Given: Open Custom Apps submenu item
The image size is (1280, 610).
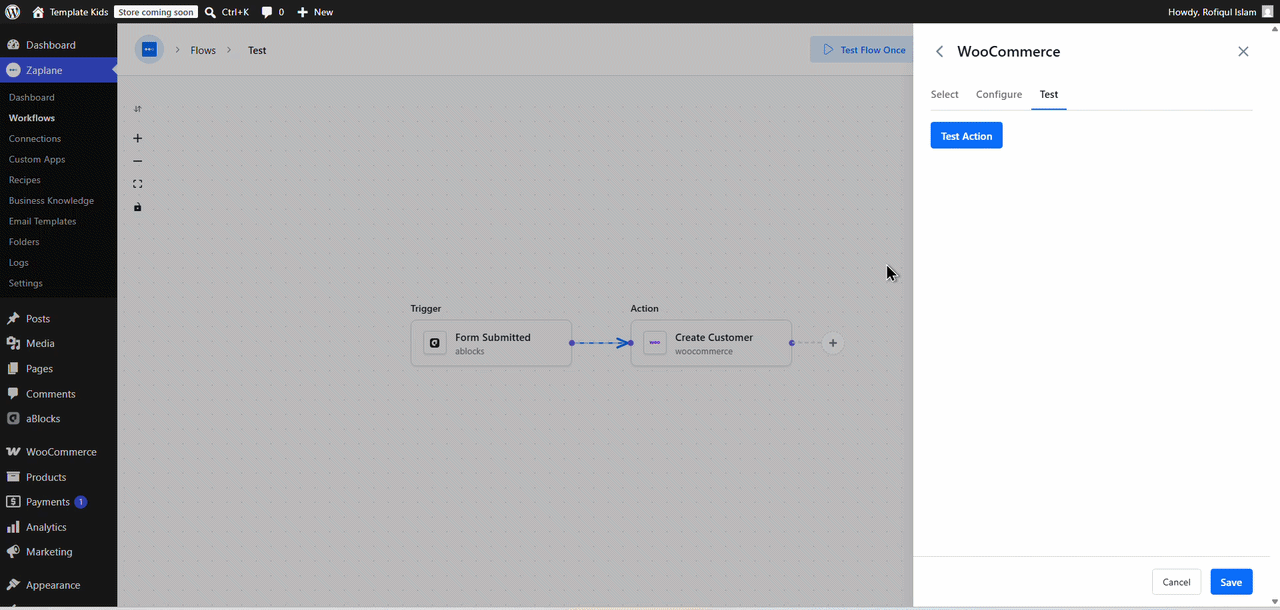Looking at the screenshot, I should click(37, 159).
